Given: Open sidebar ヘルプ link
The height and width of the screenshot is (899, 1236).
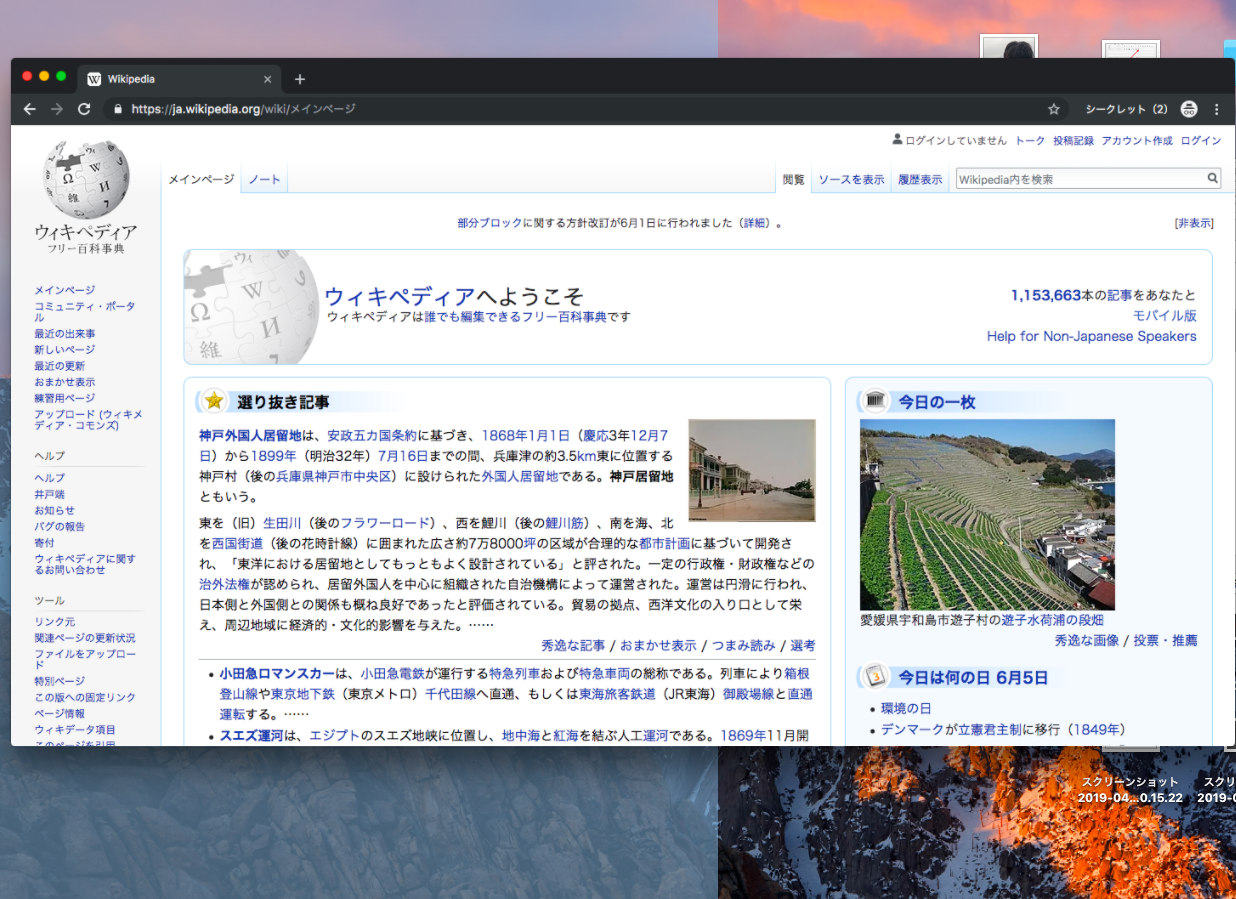Looking at the screenshot, I should click(49, 478).
